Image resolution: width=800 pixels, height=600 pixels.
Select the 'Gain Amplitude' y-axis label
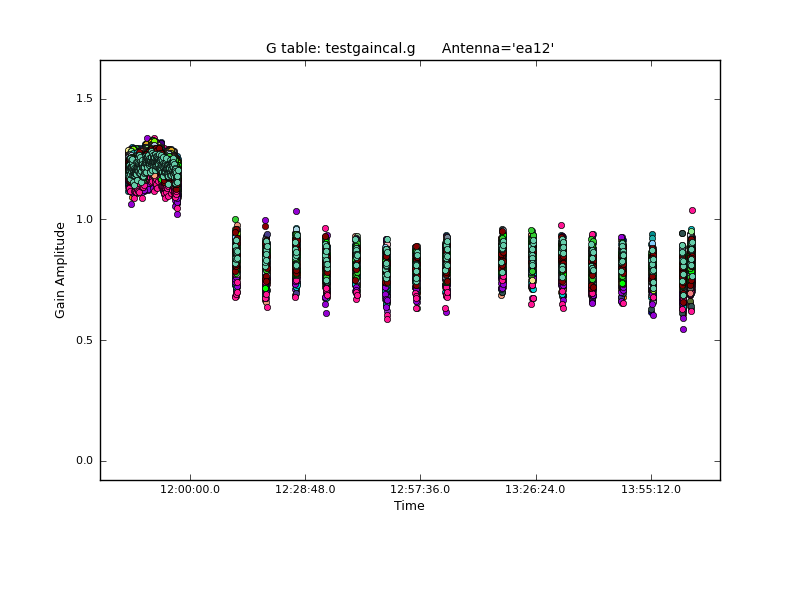tap(60, 270)
